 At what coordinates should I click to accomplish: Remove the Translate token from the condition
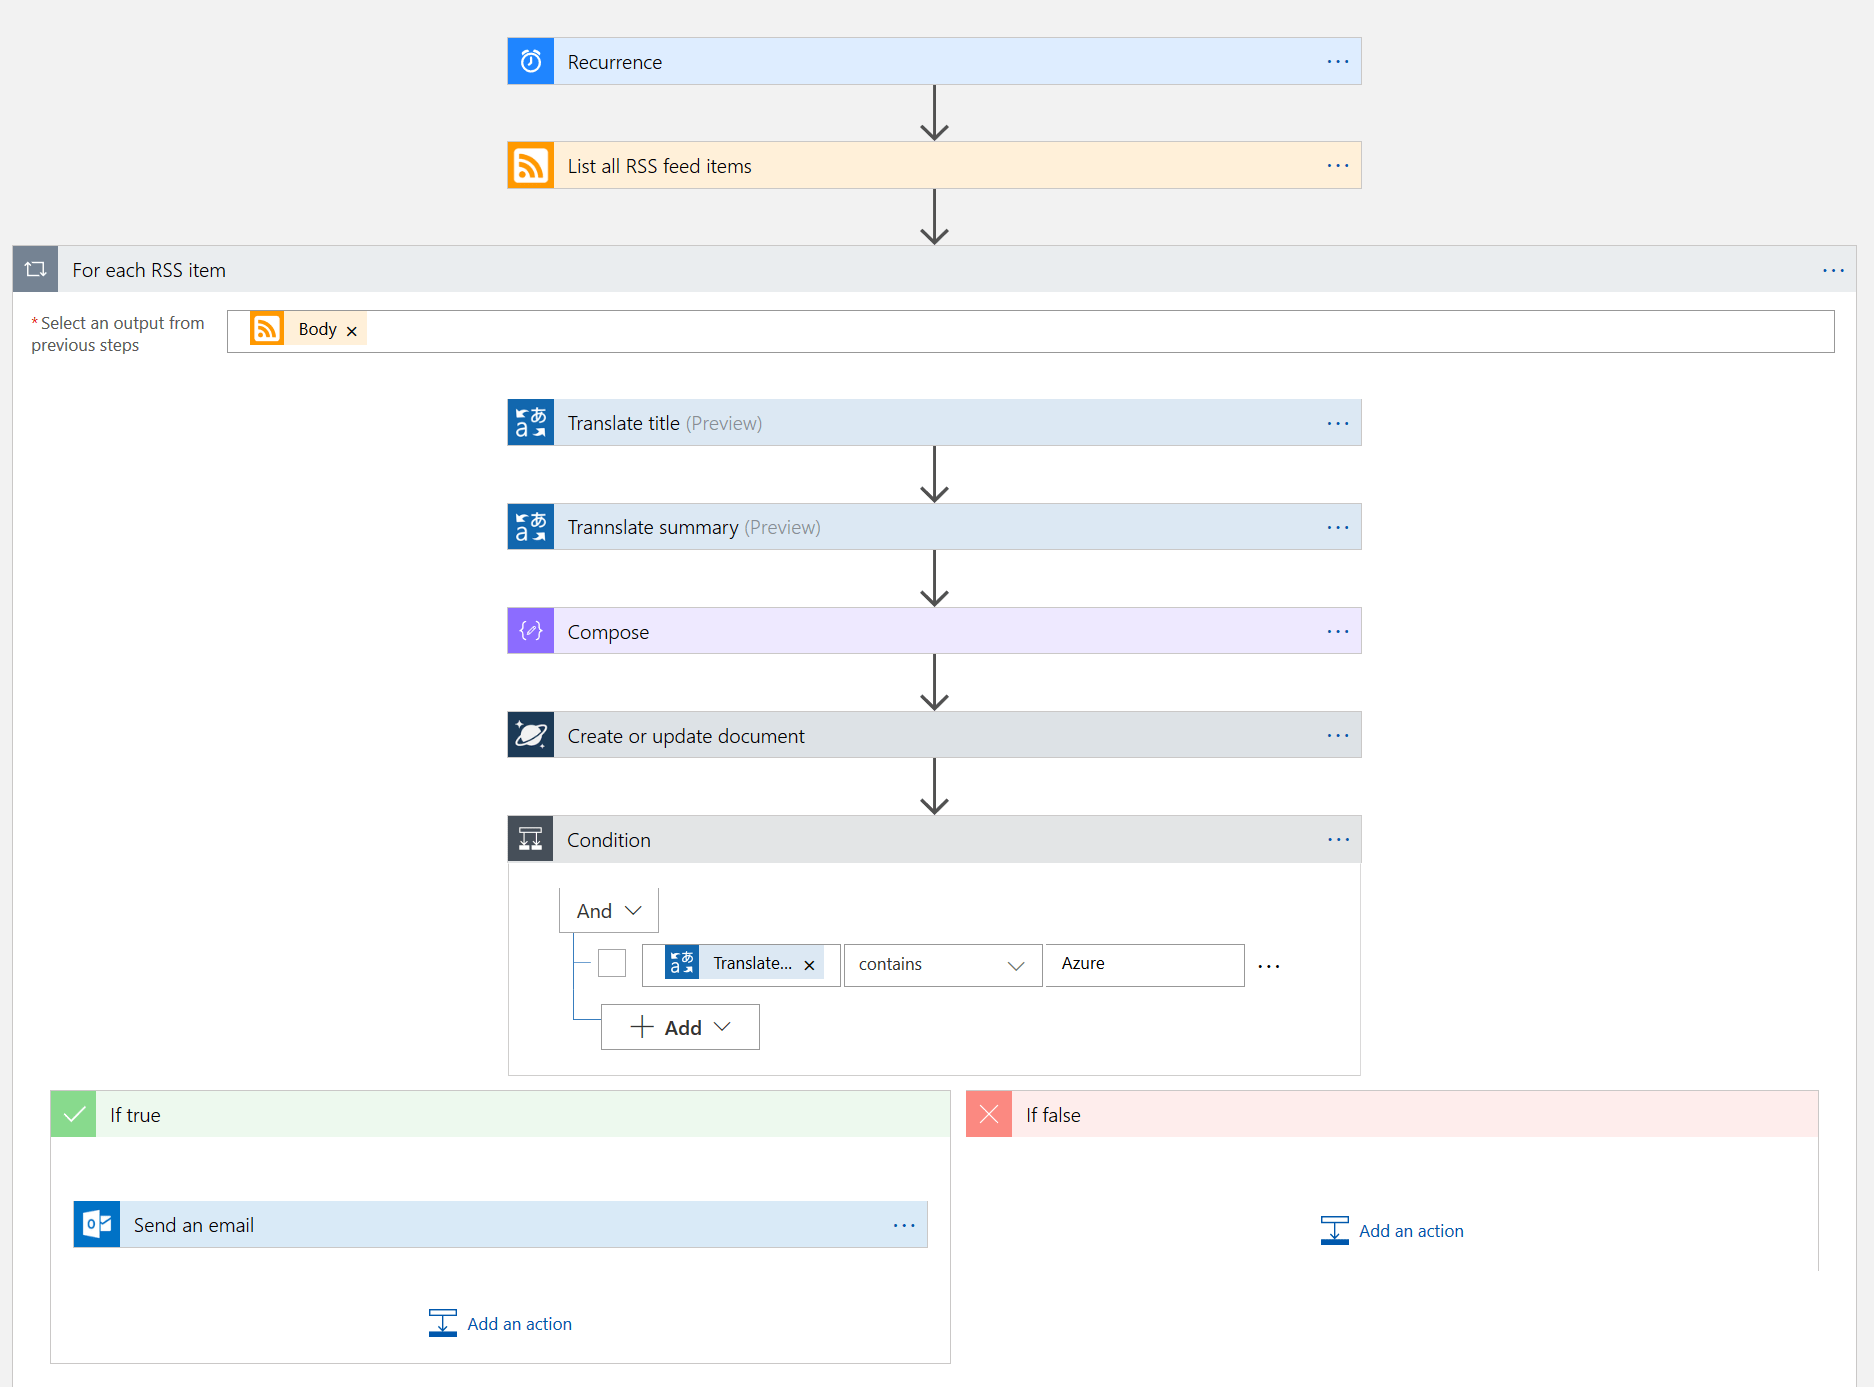[x=809, y=965]
